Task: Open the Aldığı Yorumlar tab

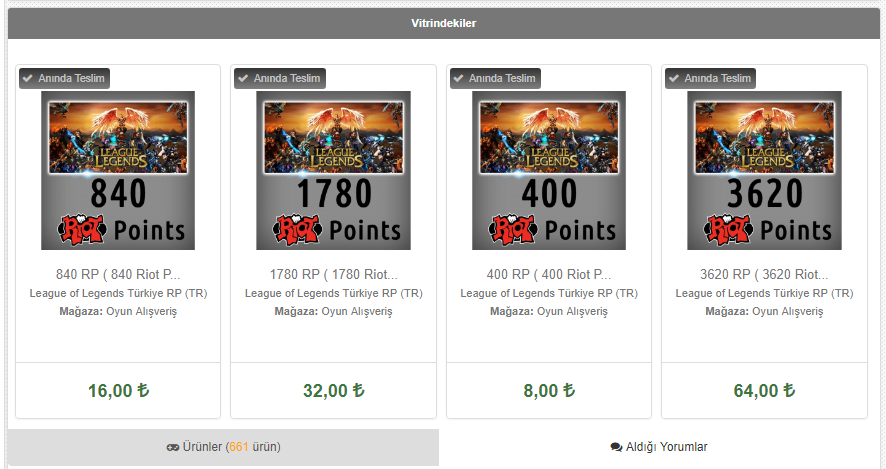Action: pos(659,447)
